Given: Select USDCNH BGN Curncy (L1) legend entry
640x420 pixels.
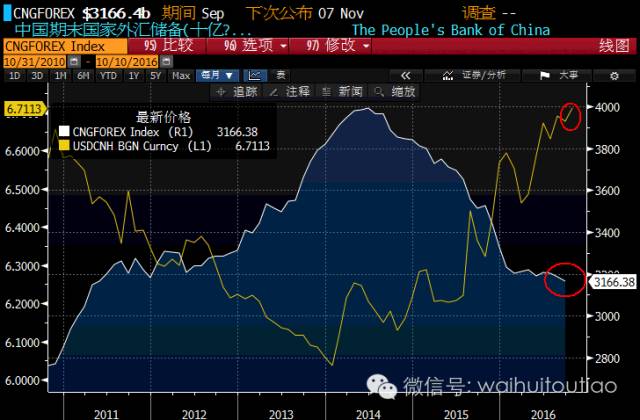Looking at the screenshot, I should pos(142,146).
